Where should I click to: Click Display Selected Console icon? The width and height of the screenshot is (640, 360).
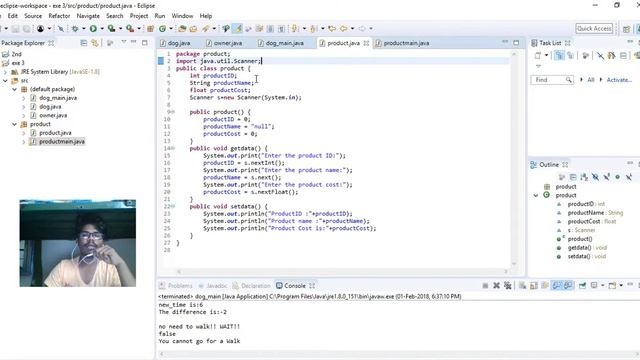pyautogui.click(x=594, y=286)
